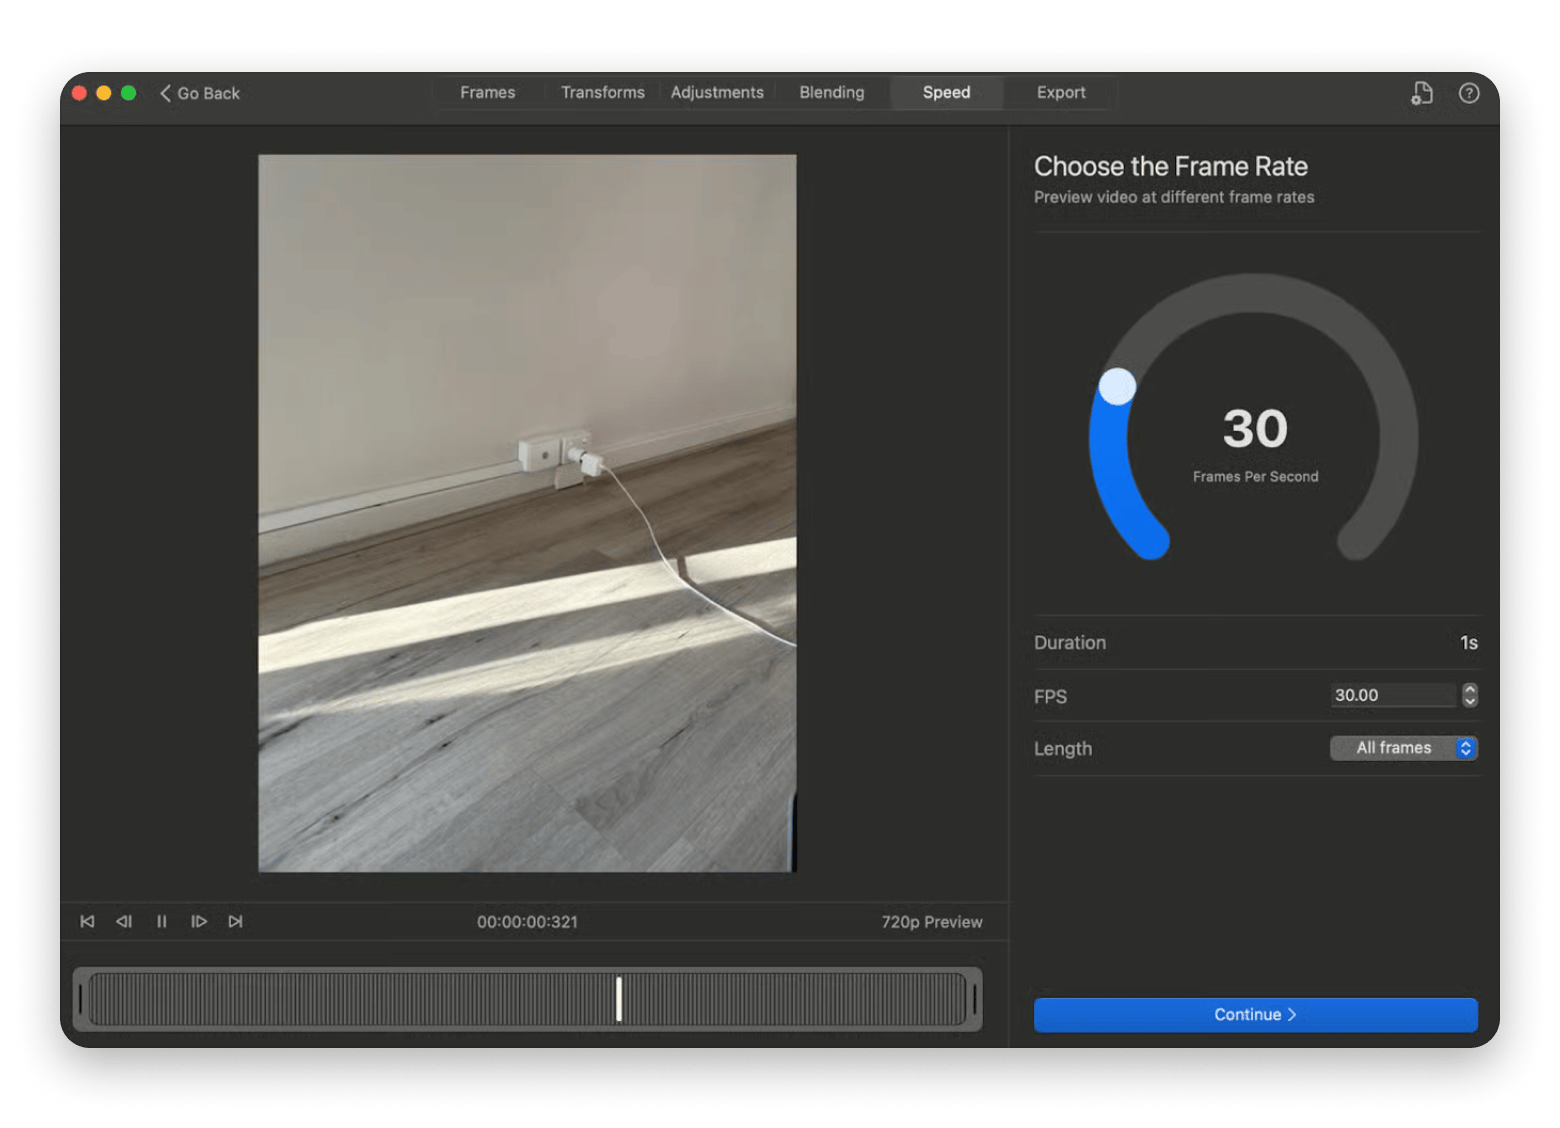
Task: Open the project settings document icon
Action: click(x=1421, y=93)
